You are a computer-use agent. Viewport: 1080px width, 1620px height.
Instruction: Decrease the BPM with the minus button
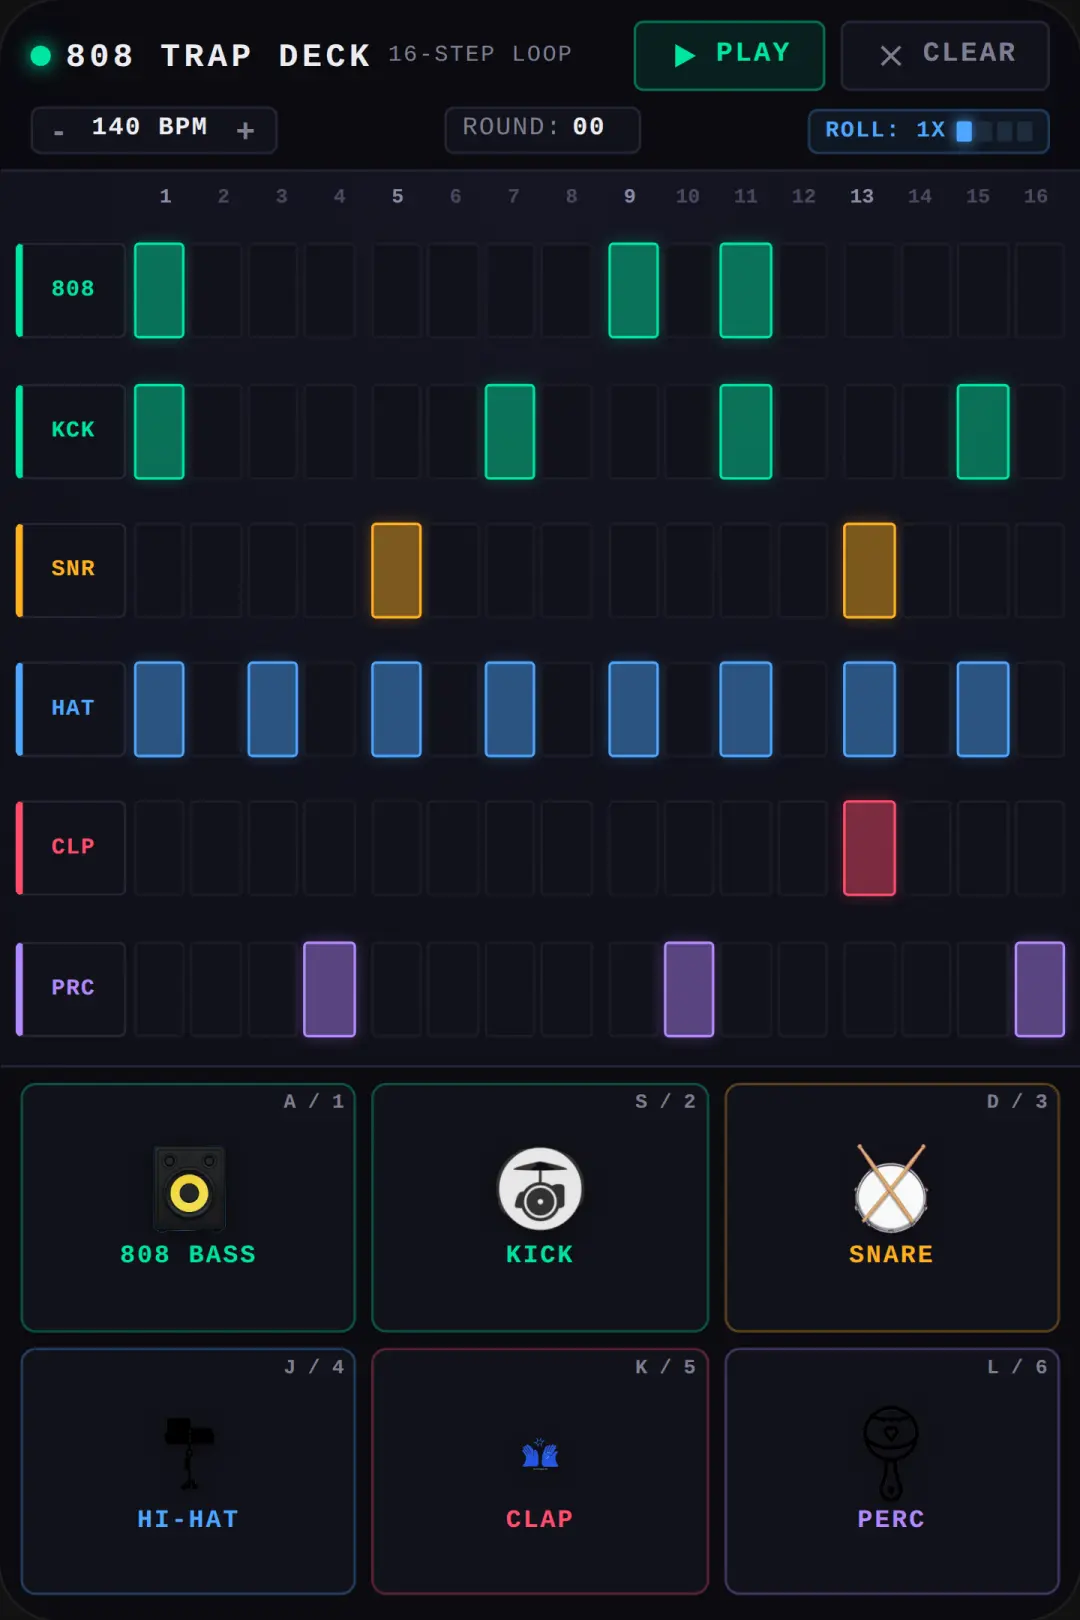click(59, 131)
